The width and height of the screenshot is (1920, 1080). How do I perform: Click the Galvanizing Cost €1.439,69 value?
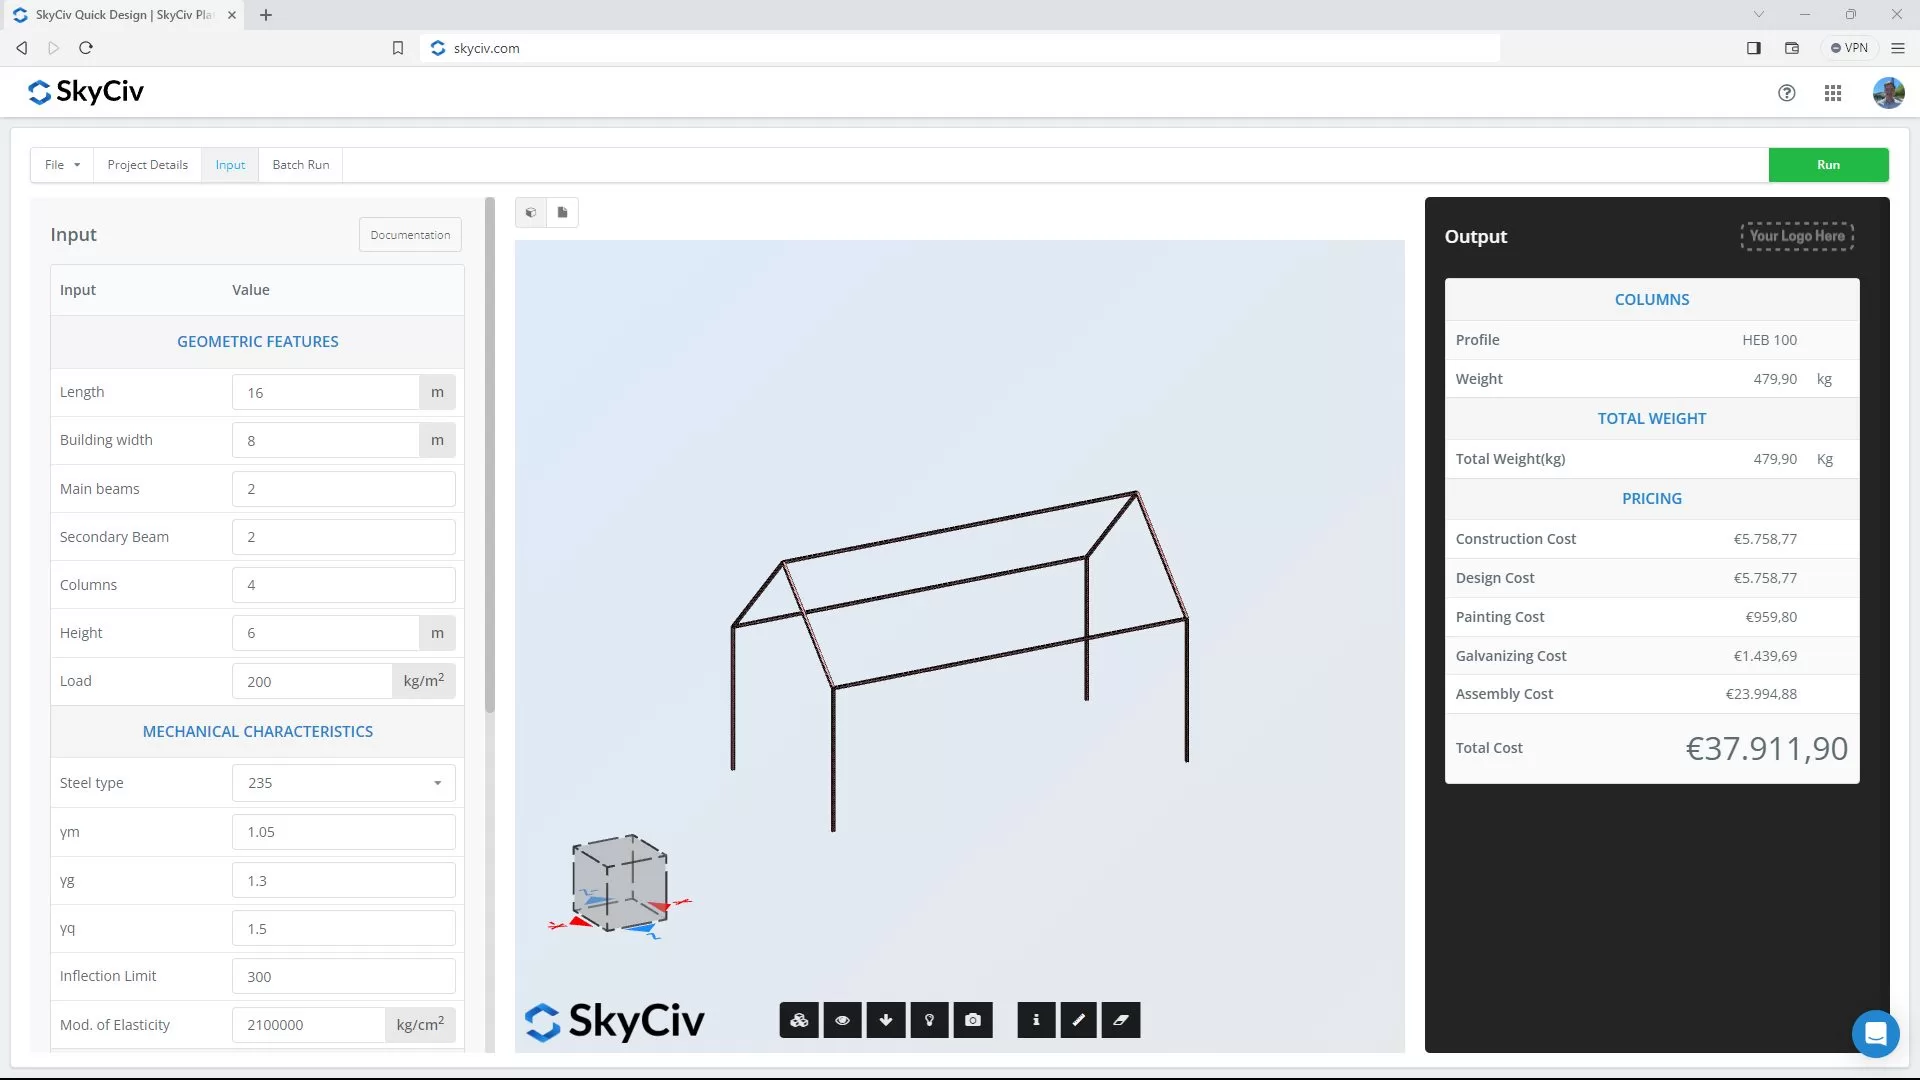(1765, 656)
